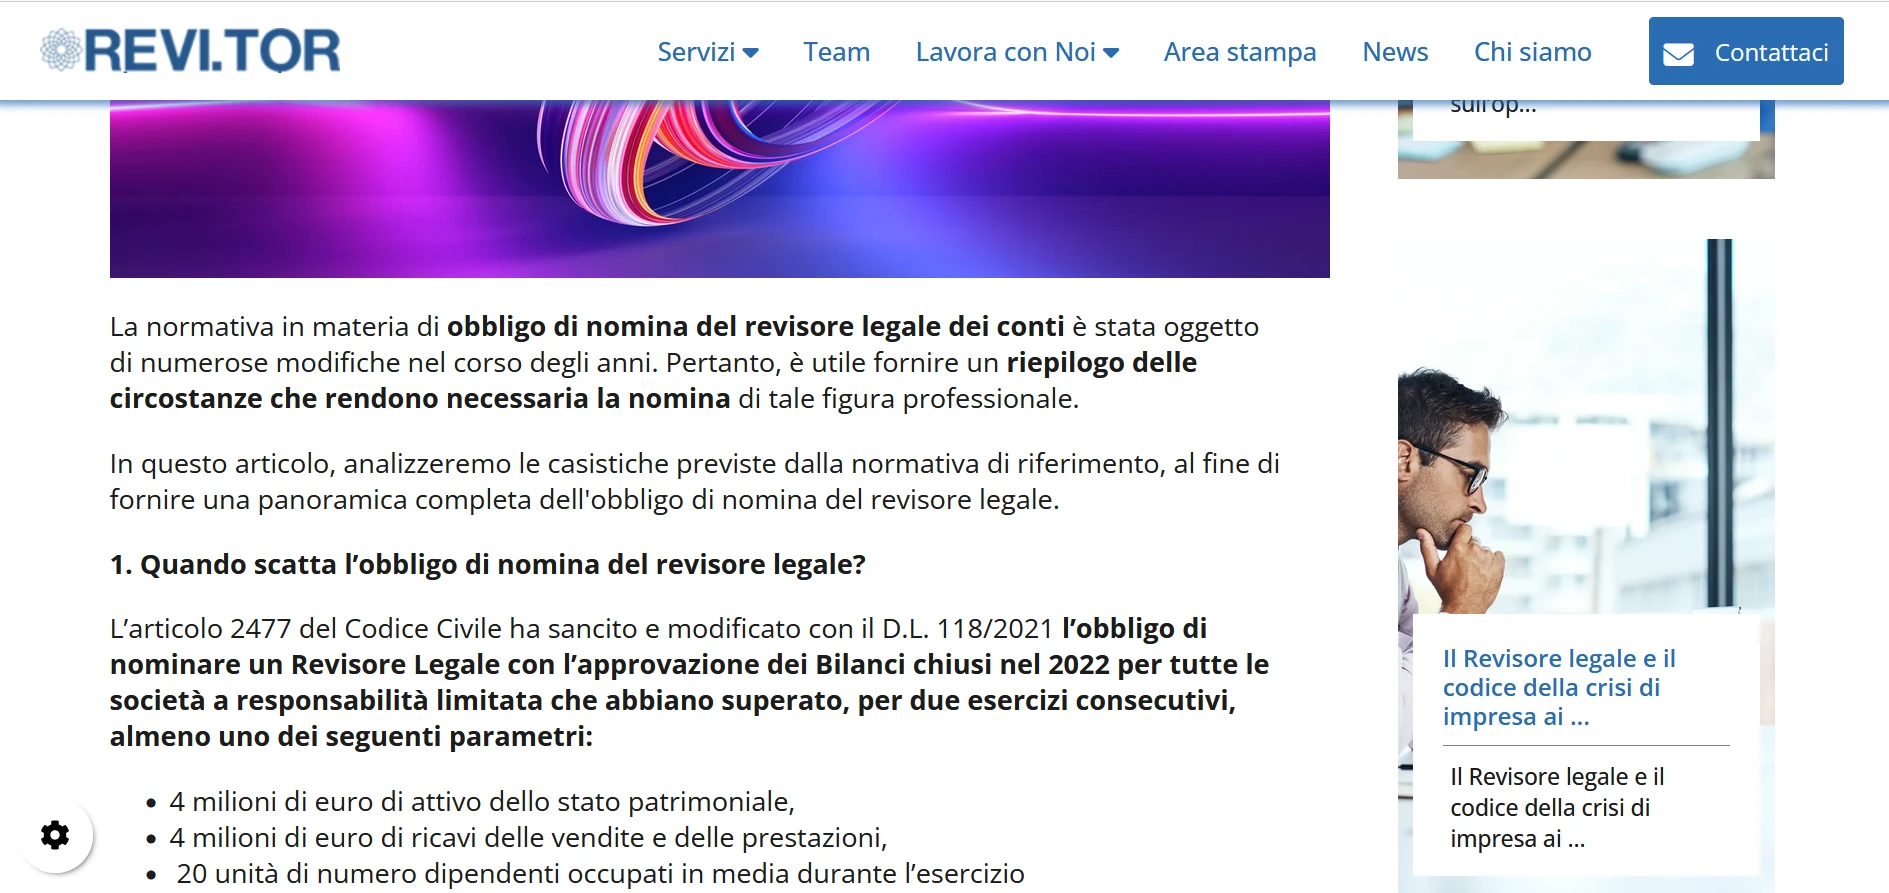Image resolution: width=1889 pixels, height=893 pixels.
Task: Expand the Servizi dropdown arrow
Action: point(751,53)
